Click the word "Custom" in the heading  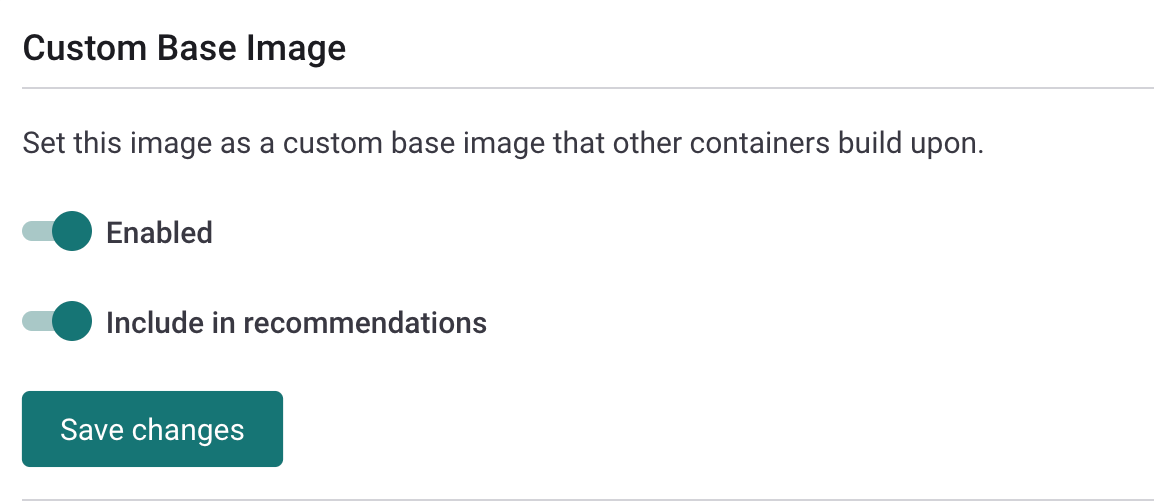(x=75, y=48)
